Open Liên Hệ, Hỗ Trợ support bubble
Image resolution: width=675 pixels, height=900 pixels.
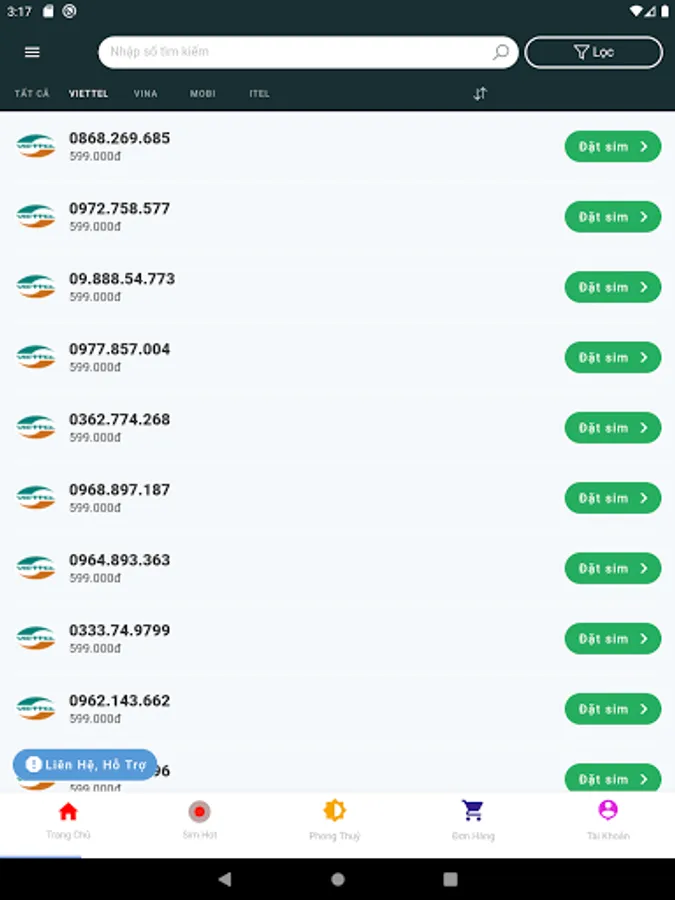point(84,763)
